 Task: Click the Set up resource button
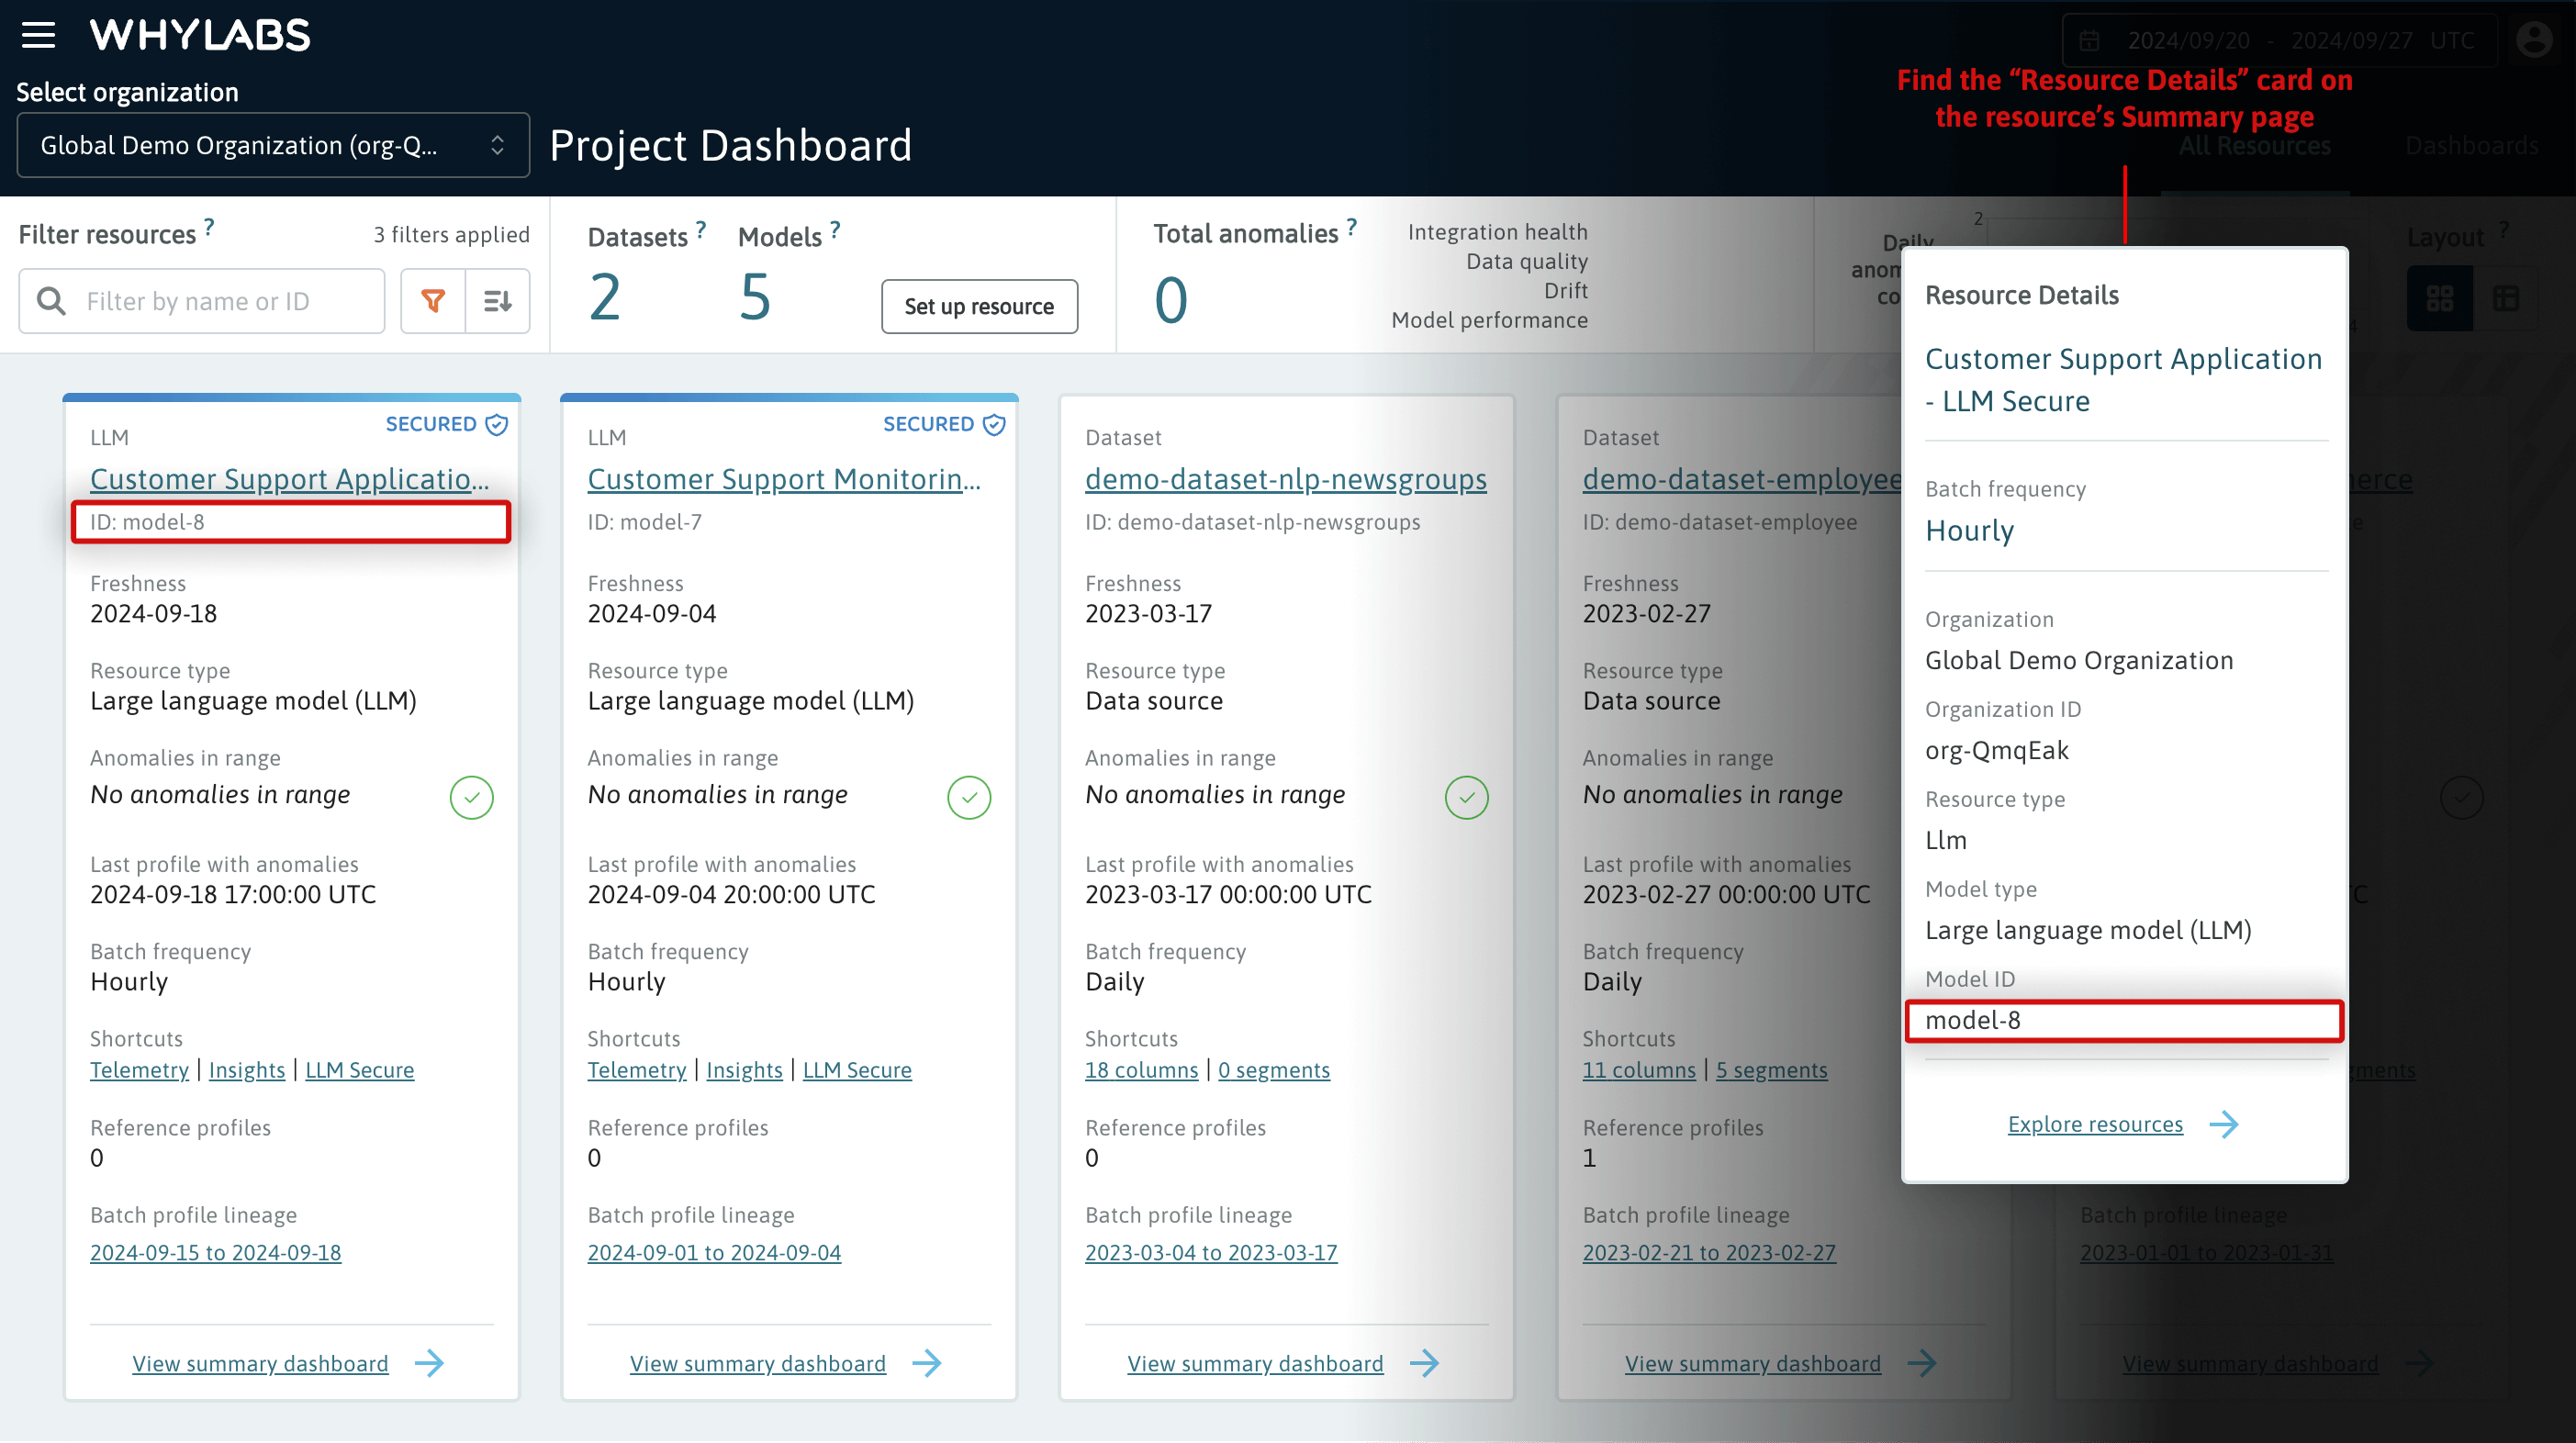tap(979, 306)
